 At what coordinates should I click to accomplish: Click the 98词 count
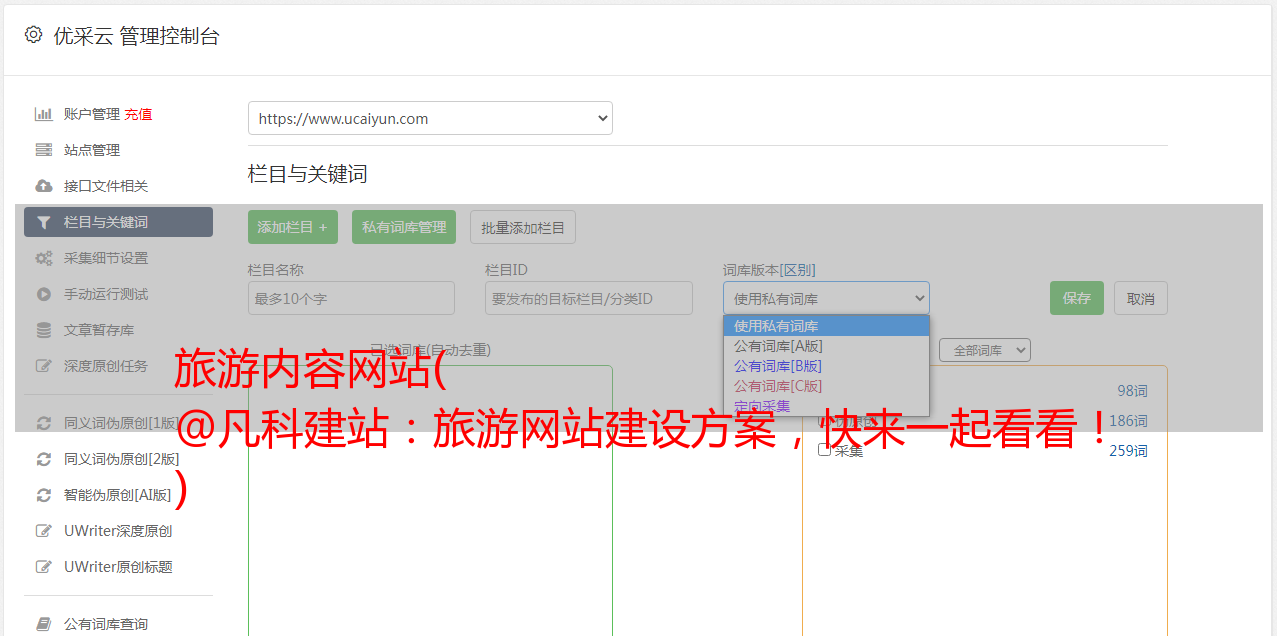(1132, 391)
